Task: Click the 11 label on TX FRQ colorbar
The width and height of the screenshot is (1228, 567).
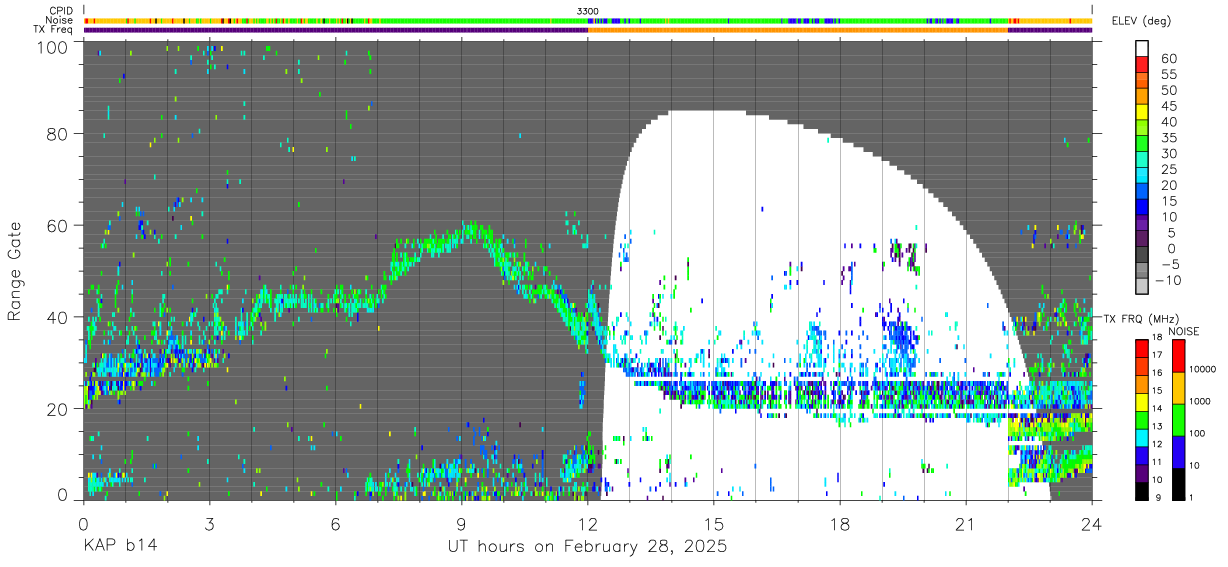Action: (x=1158, y=463)
